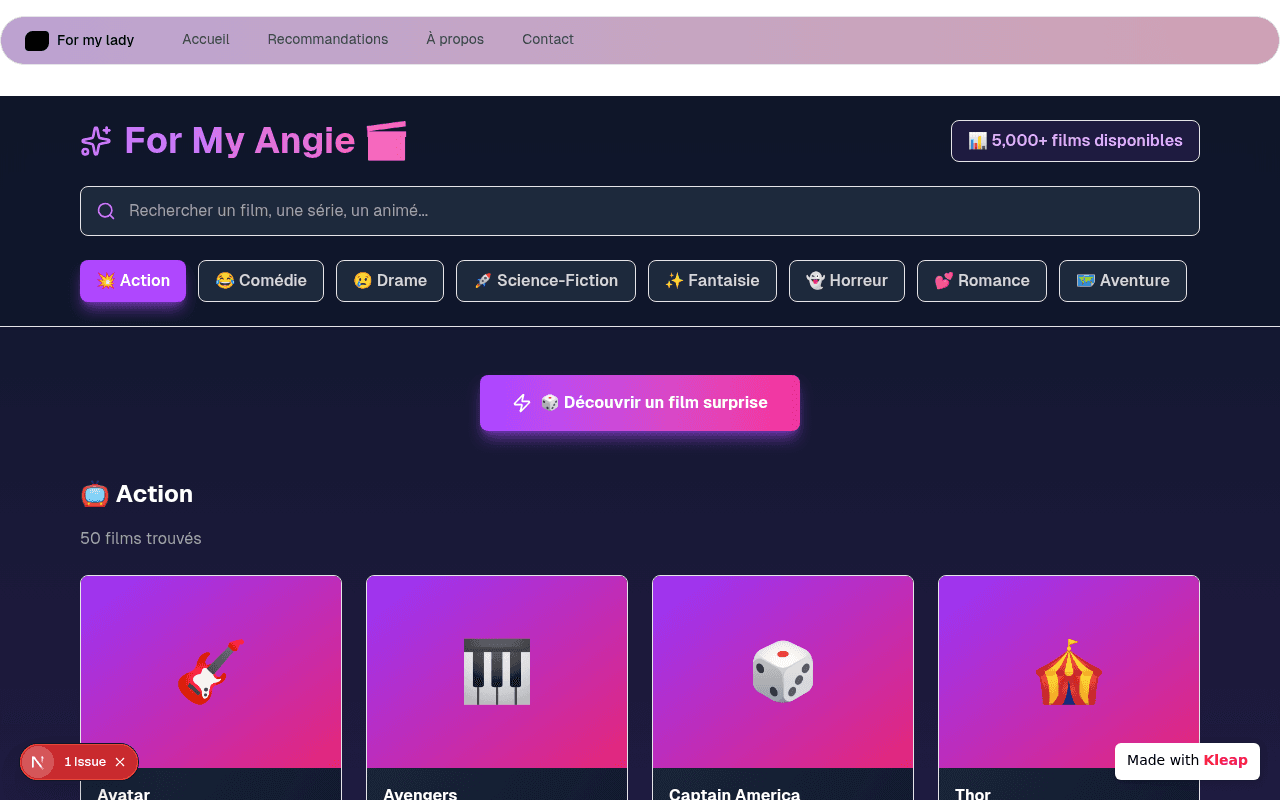Click the black logo icon beside For my lady

(37, 40)
